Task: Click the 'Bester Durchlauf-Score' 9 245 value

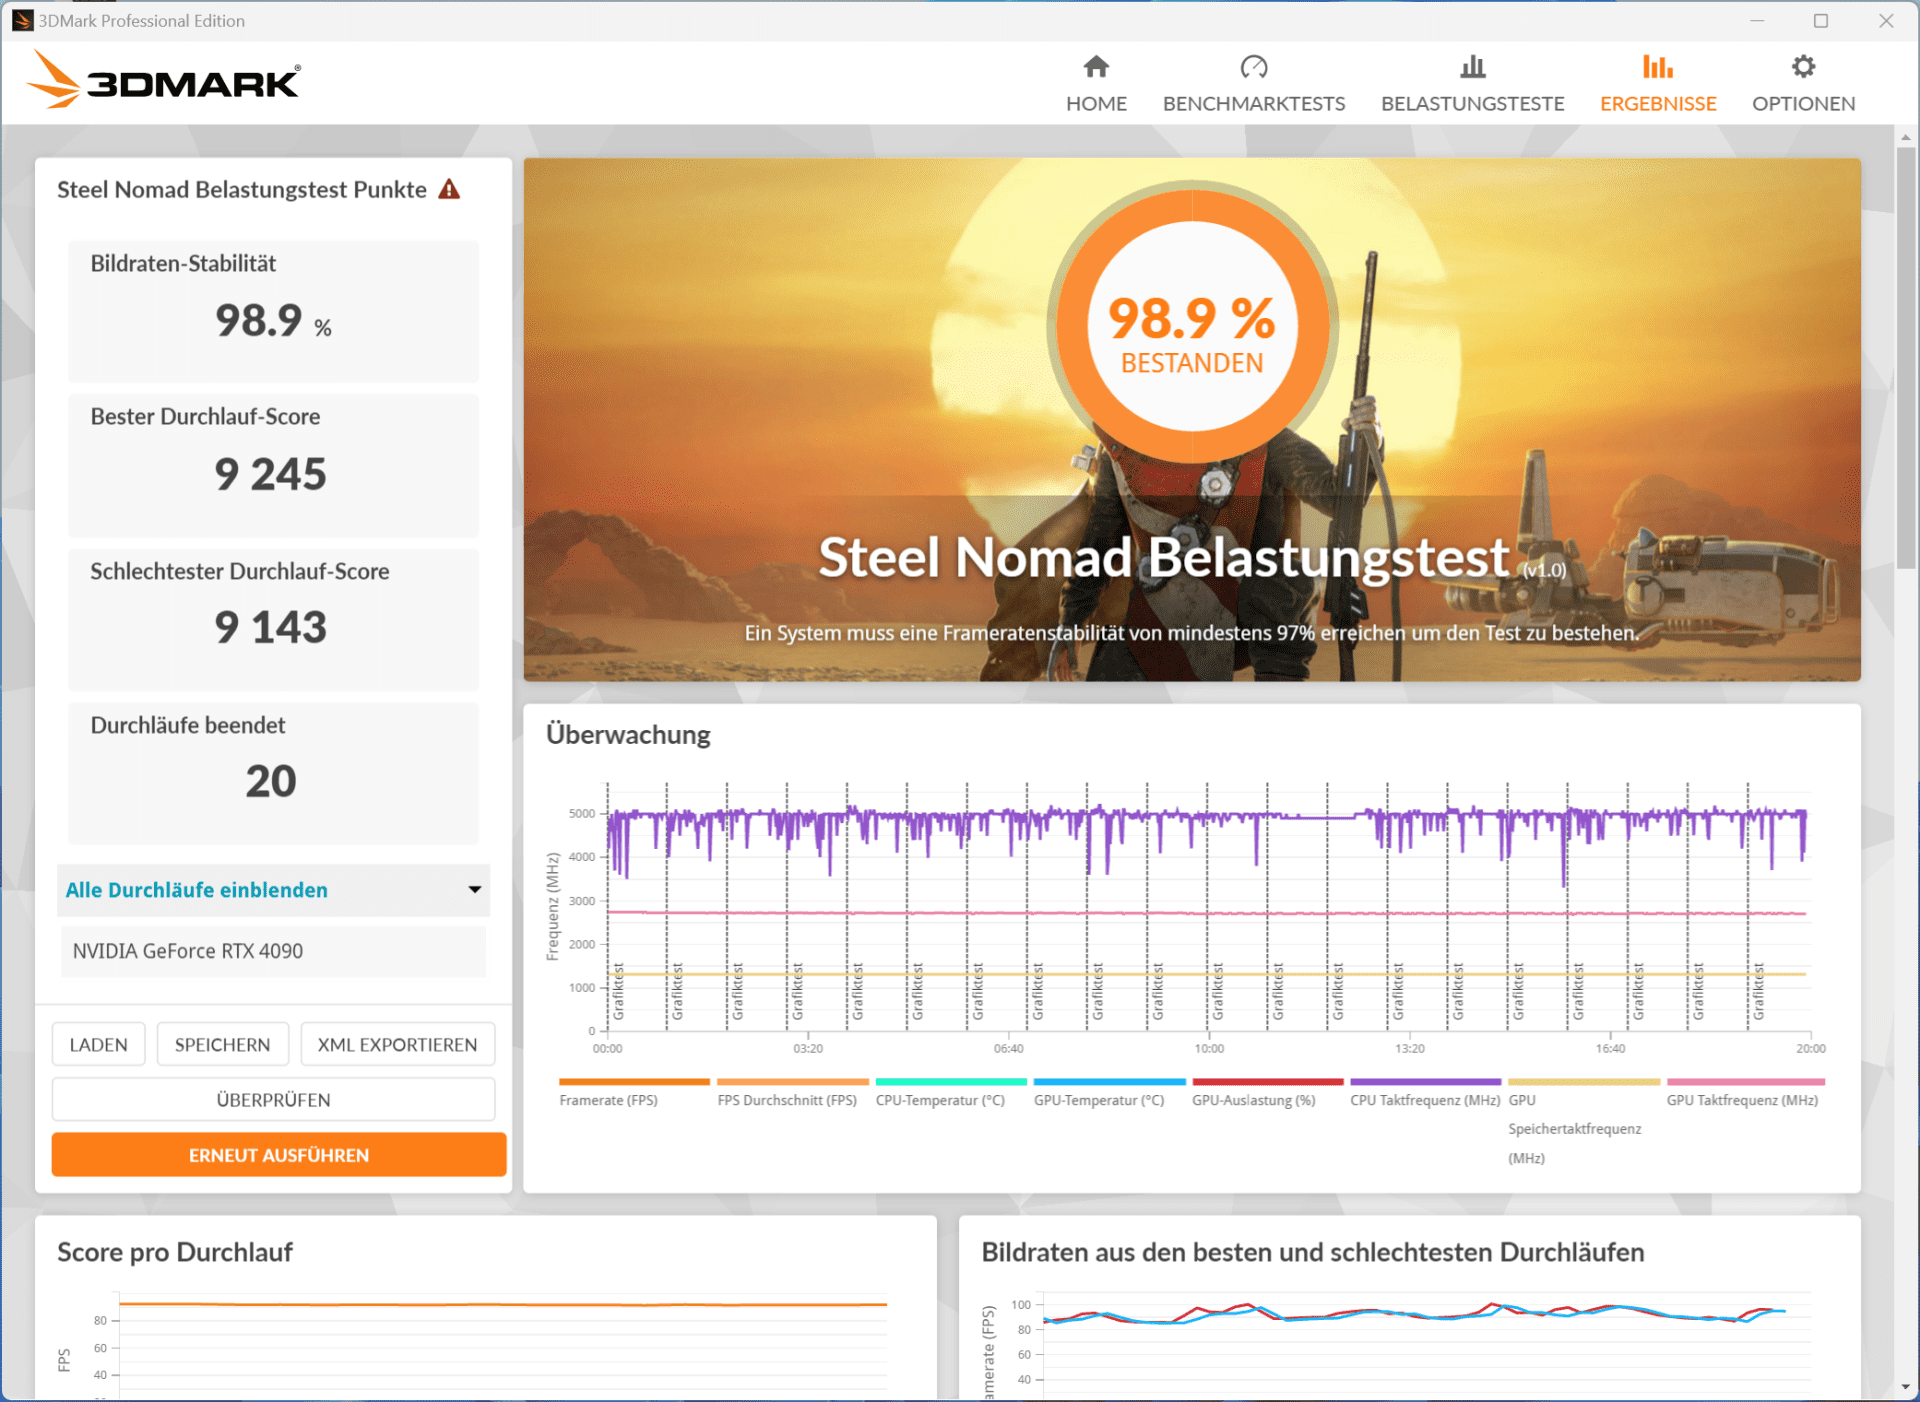Action: (271, 474)
